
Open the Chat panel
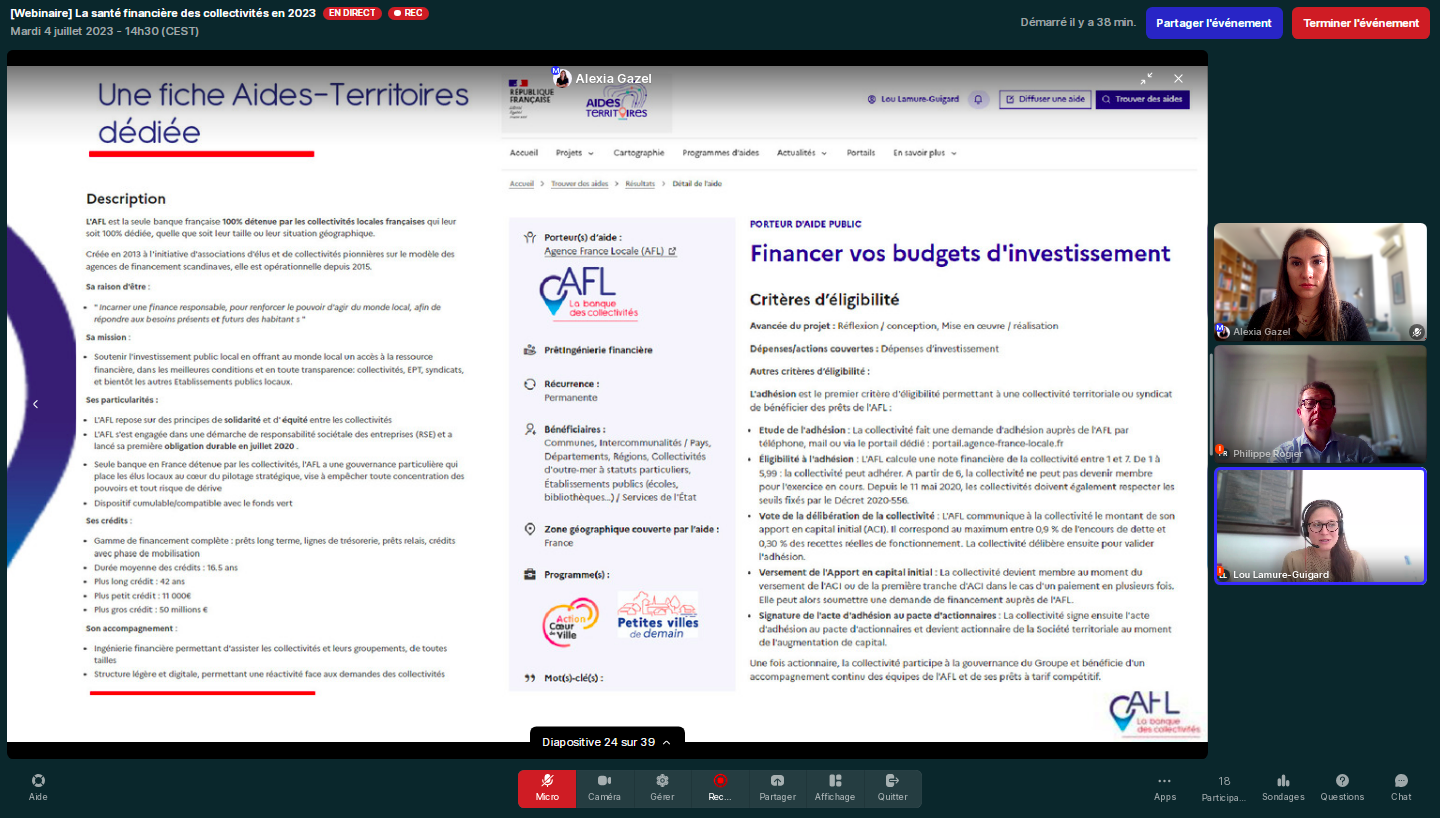click(x=1401, y=788)
